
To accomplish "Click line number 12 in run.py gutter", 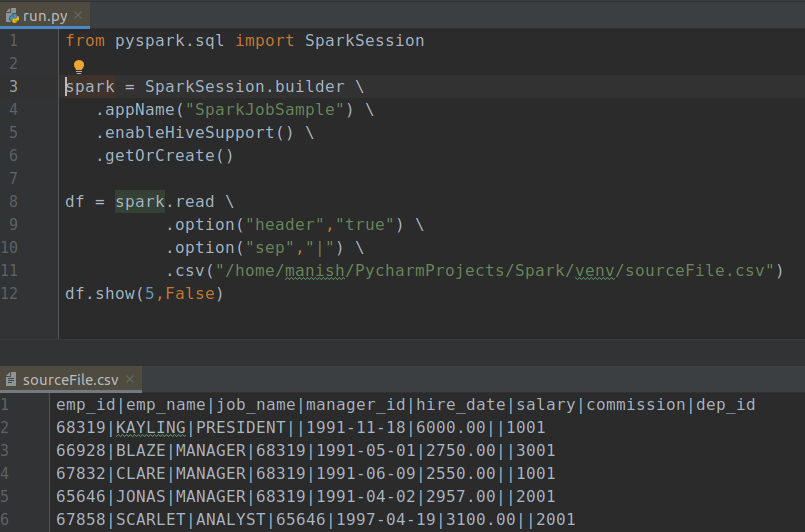I will (x=9, y=293).
